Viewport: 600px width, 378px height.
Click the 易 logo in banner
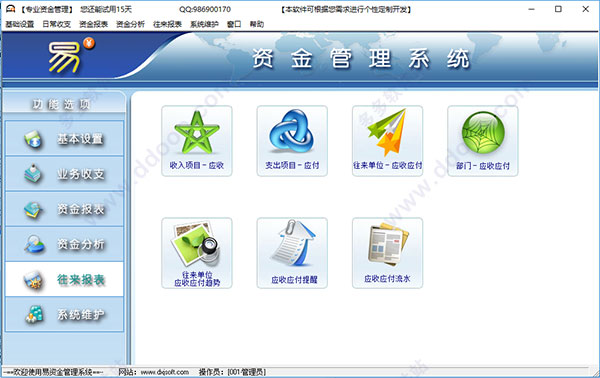coord(65,57)
